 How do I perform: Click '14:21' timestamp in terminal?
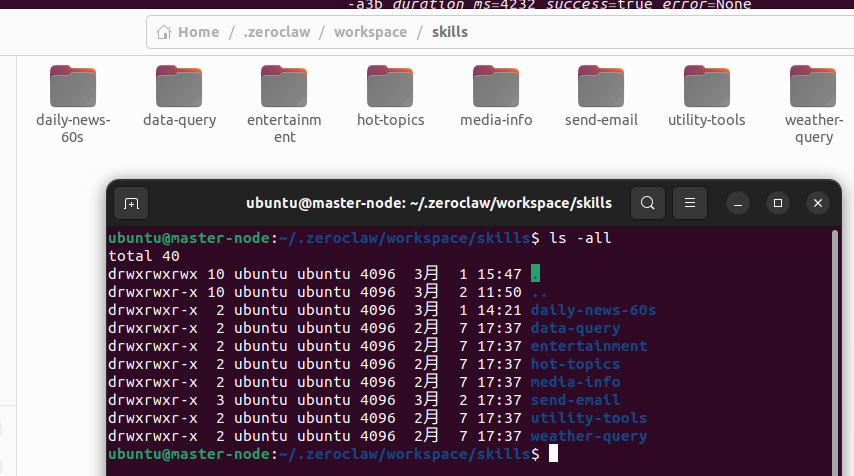499,310
